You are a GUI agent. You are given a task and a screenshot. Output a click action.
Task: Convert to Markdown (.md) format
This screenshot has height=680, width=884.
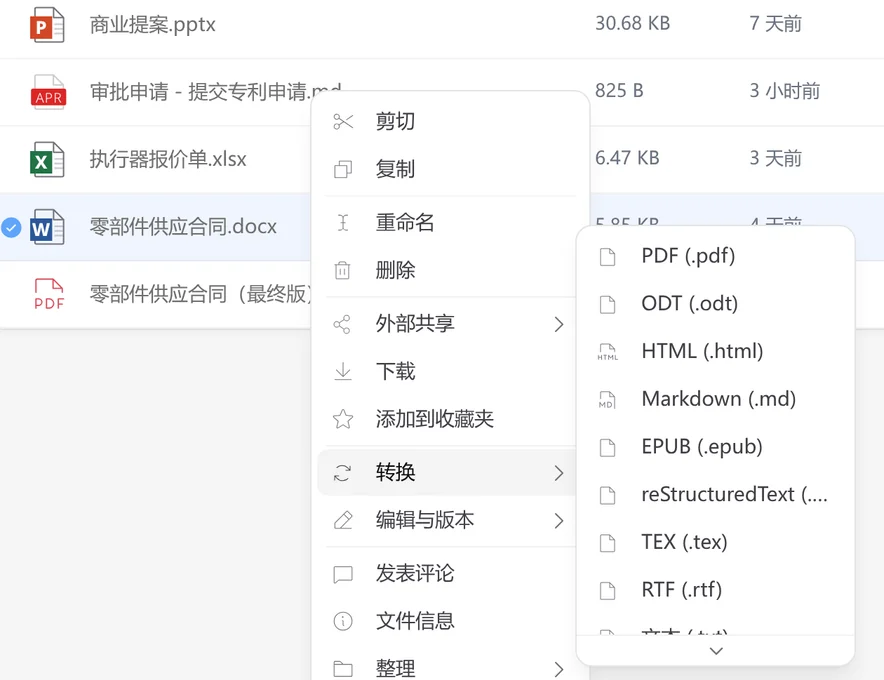pos(715,399)
